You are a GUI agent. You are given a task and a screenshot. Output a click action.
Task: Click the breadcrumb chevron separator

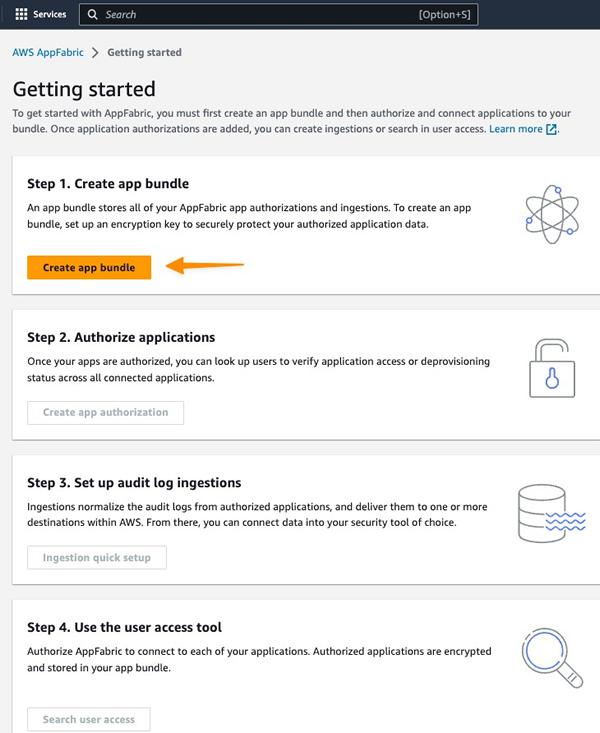coord(95,53)
